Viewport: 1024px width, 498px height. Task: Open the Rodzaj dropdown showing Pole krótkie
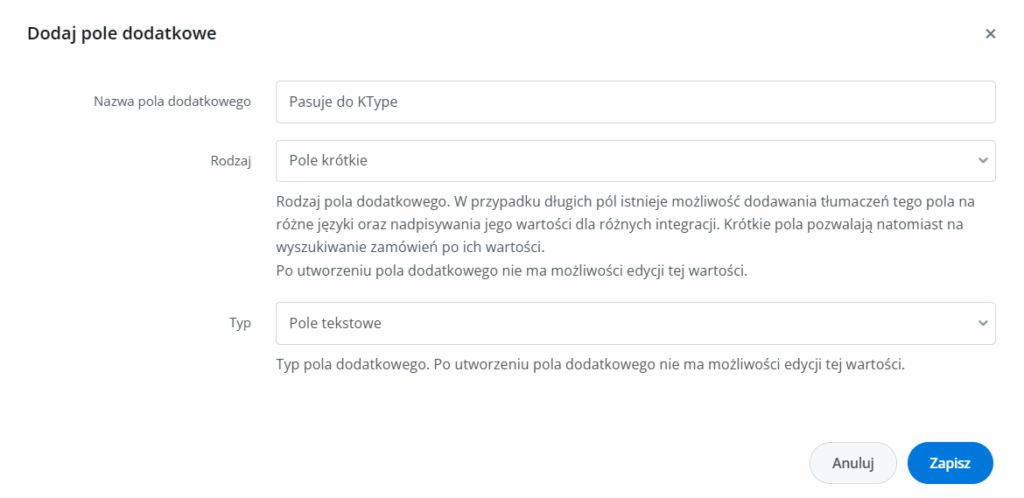[635, 160]
